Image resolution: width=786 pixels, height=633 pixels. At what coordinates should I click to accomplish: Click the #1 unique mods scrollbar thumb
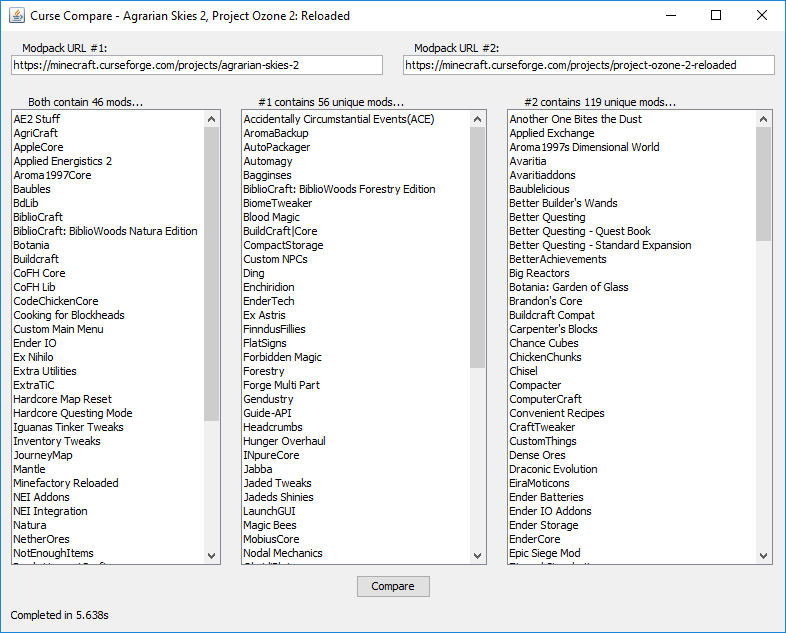(477, 247)
